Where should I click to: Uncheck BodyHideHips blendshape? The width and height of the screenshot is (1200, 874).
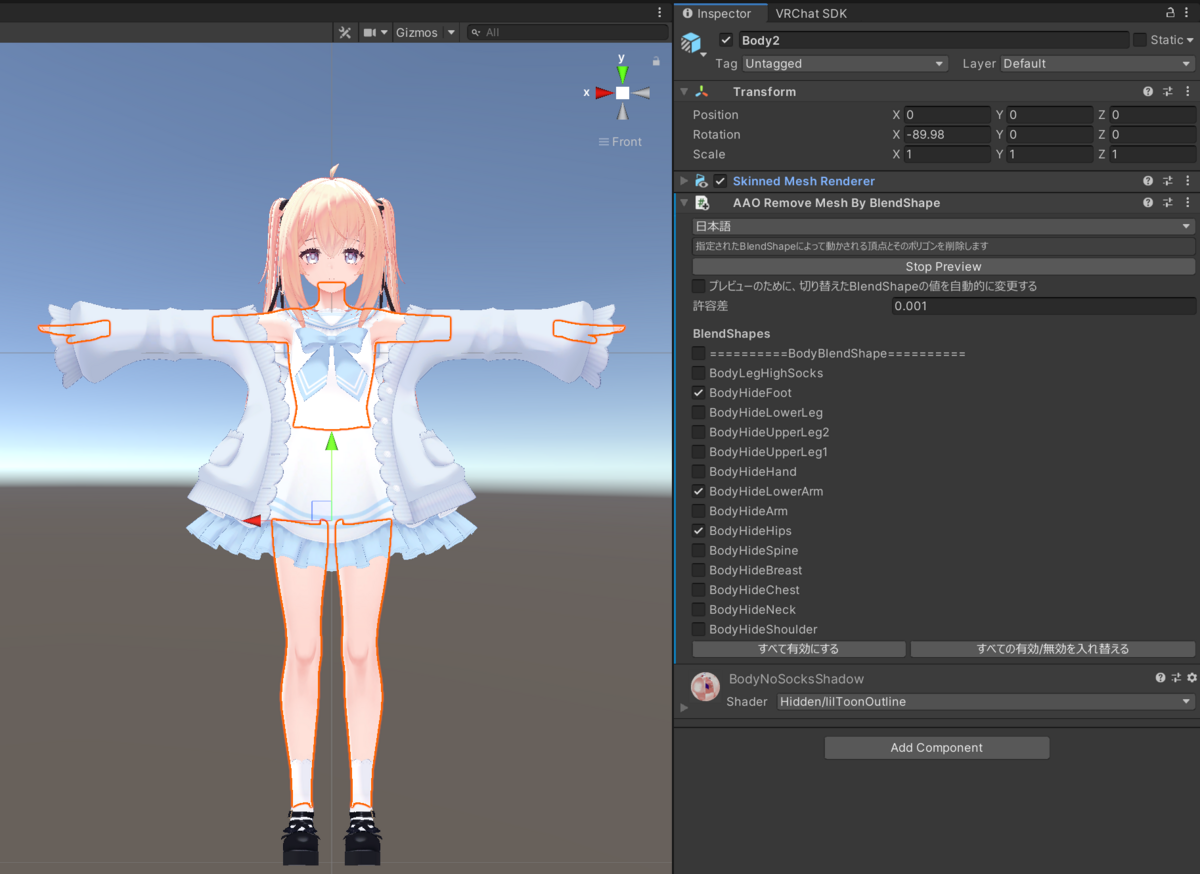point(698,531)
